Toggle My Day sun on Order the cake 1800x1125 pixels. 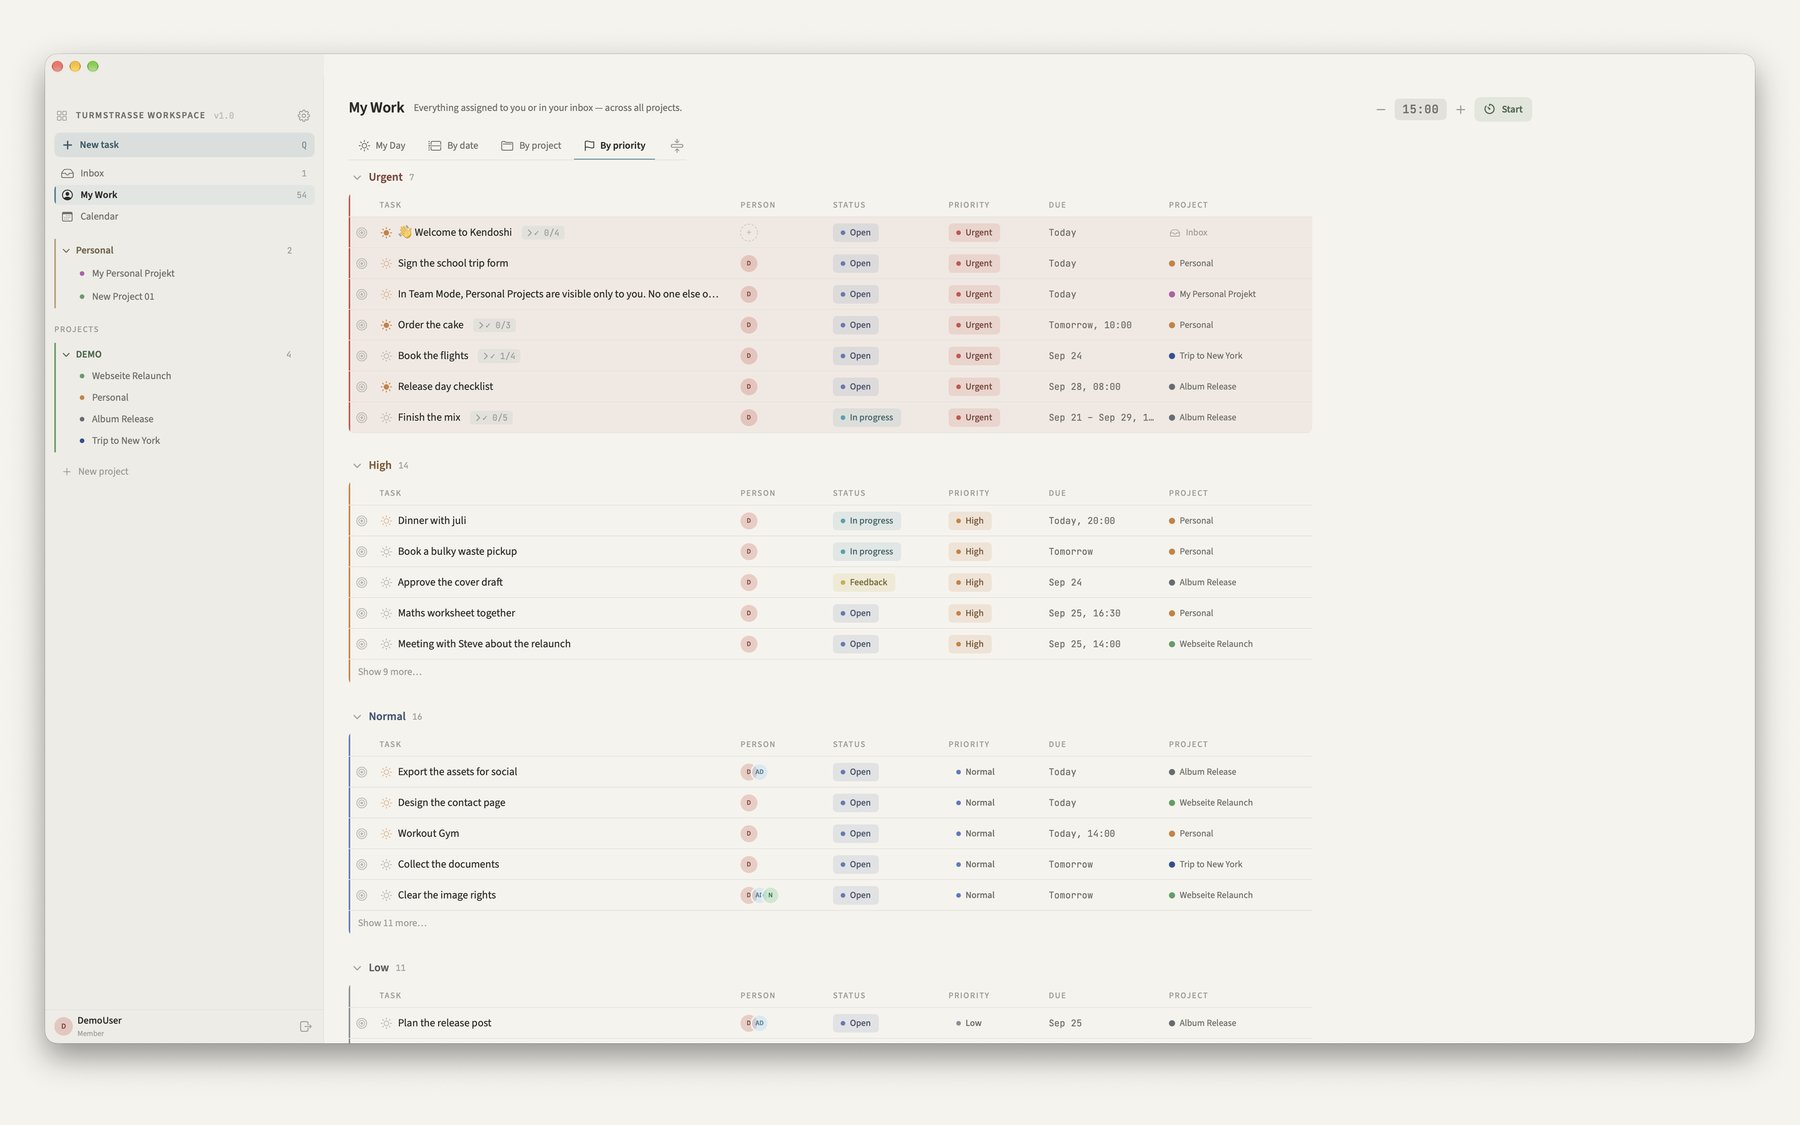(386, 325)
